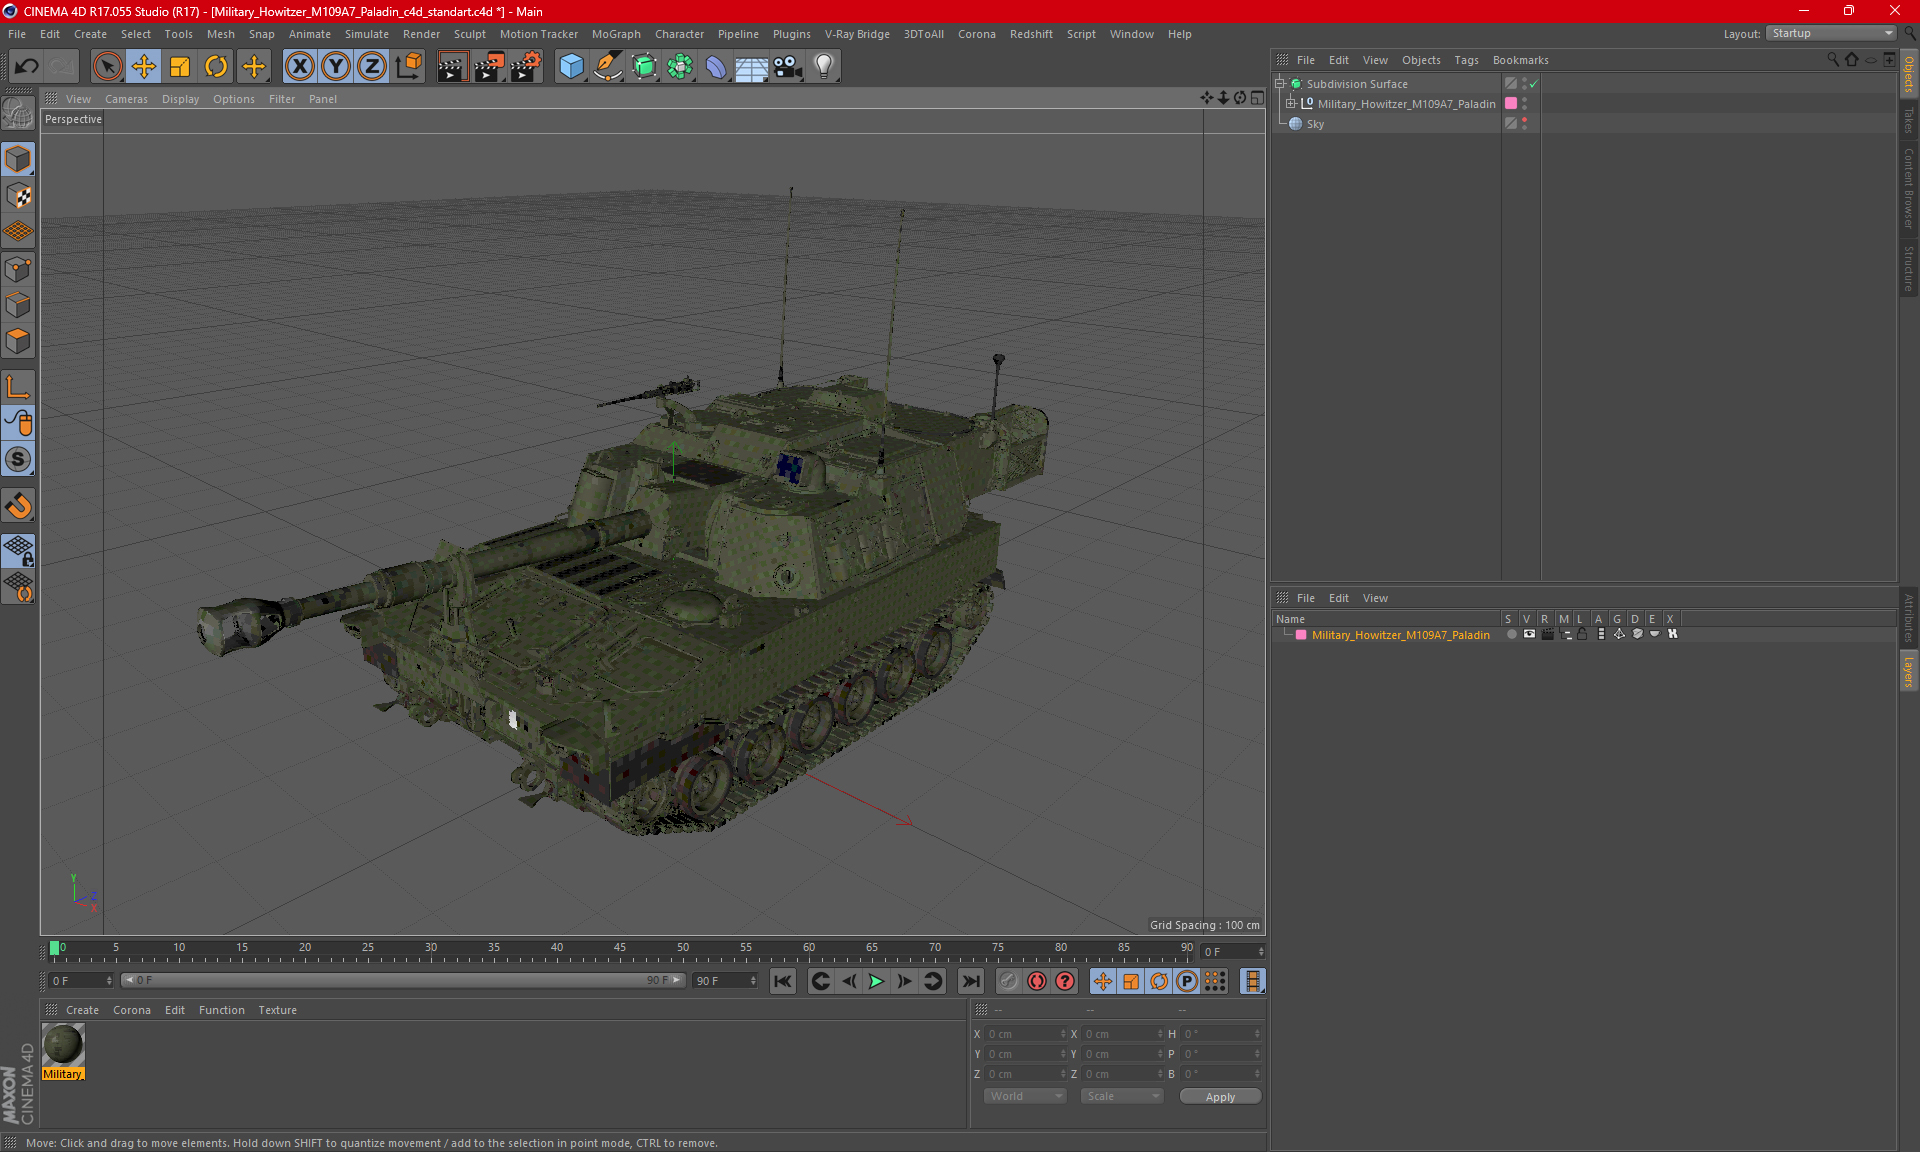Add a Cube primitive object
The width and height of the screenshot is (1920, 1152).
click(571, 66)
